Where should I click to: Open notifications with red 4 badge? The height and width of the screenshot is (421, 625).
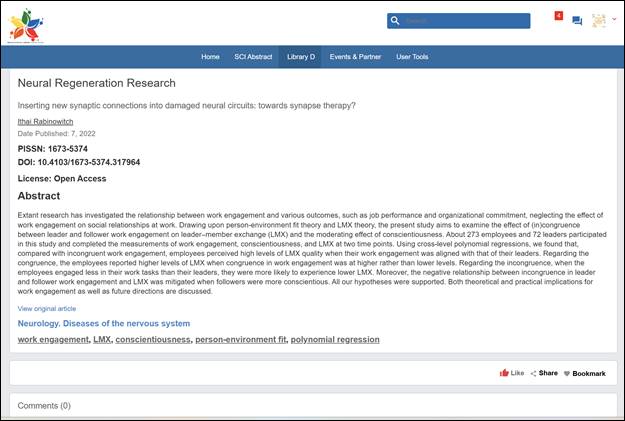pyautogui.click(x=557, y=17)
